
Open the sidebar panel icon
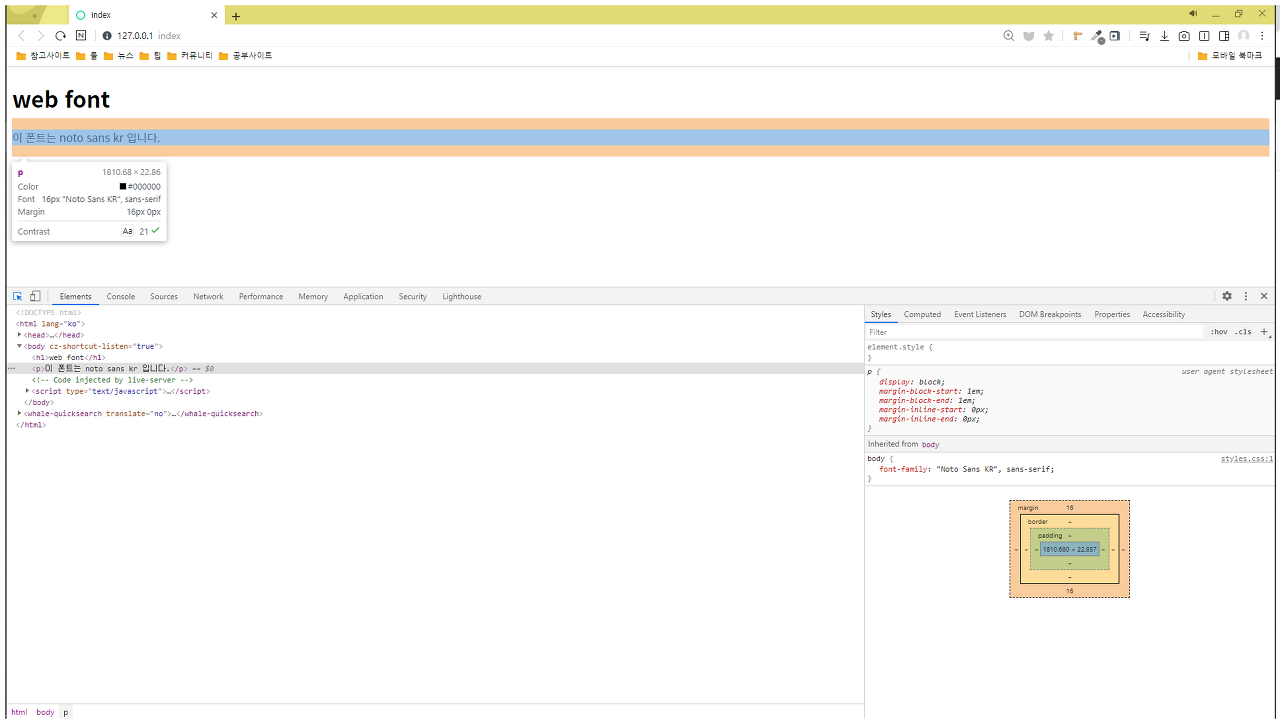[x=1224, y=36]
